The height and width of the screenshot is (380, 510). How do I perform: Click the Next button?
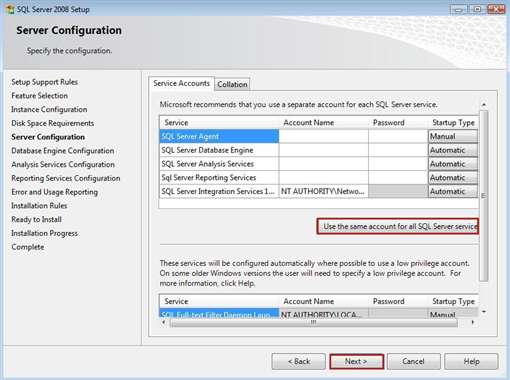tap(356, 361)
